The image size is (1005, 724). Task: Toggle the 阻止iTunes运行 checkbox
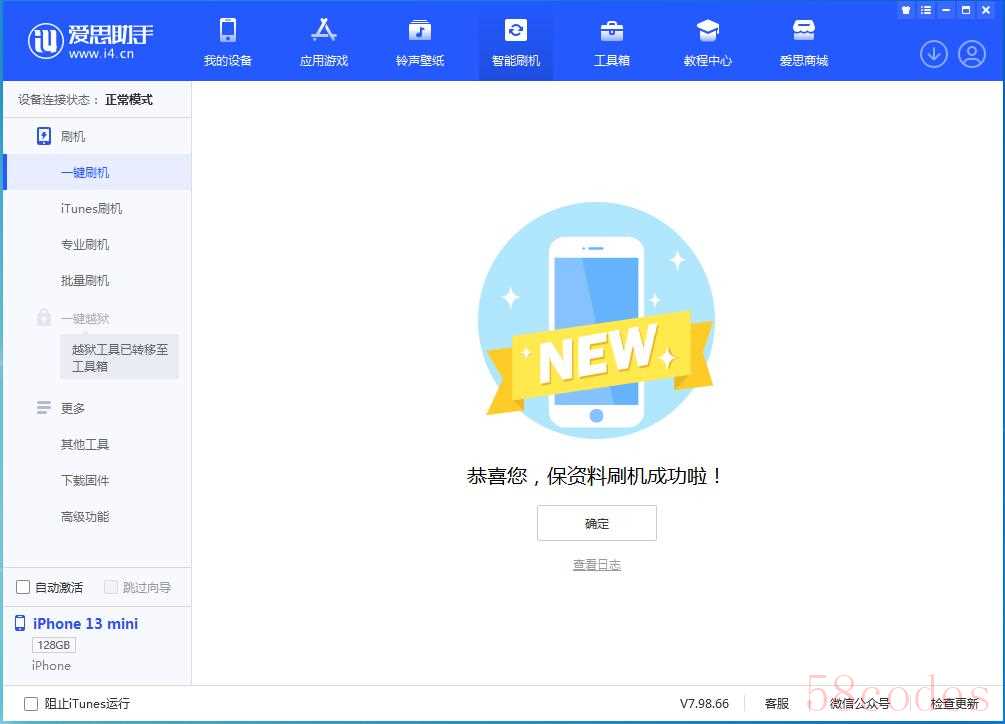point(31,703)
